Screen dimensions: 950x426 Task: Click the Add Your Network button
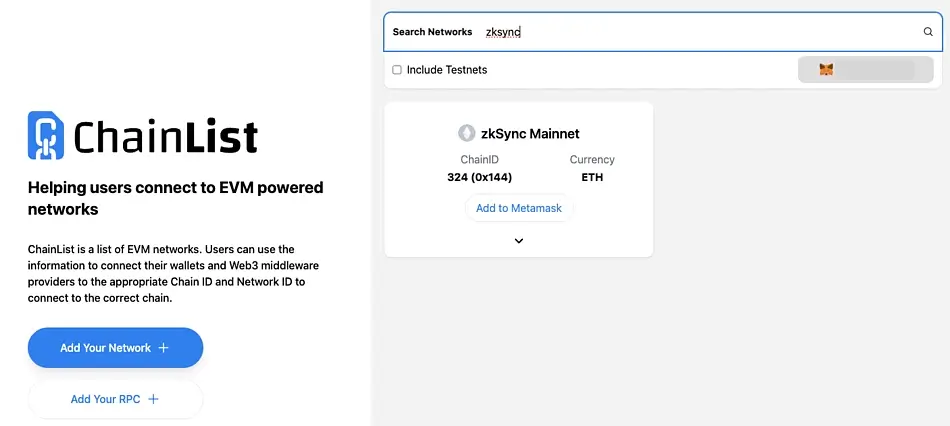coord(115,348)
